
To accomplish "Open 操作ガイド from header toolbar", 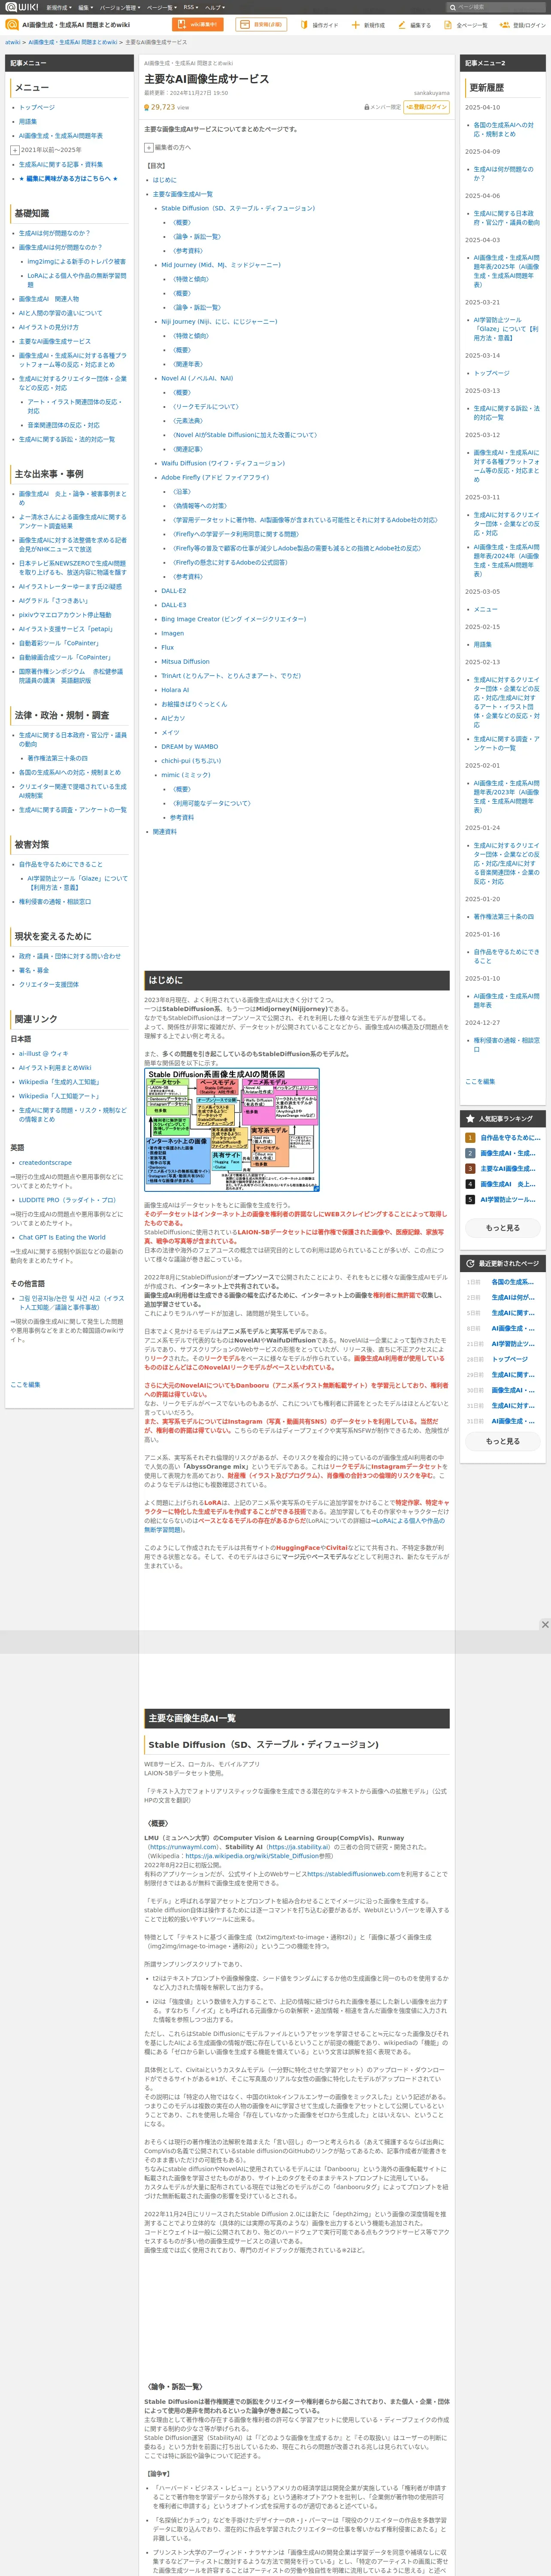I will pos(319,25).
